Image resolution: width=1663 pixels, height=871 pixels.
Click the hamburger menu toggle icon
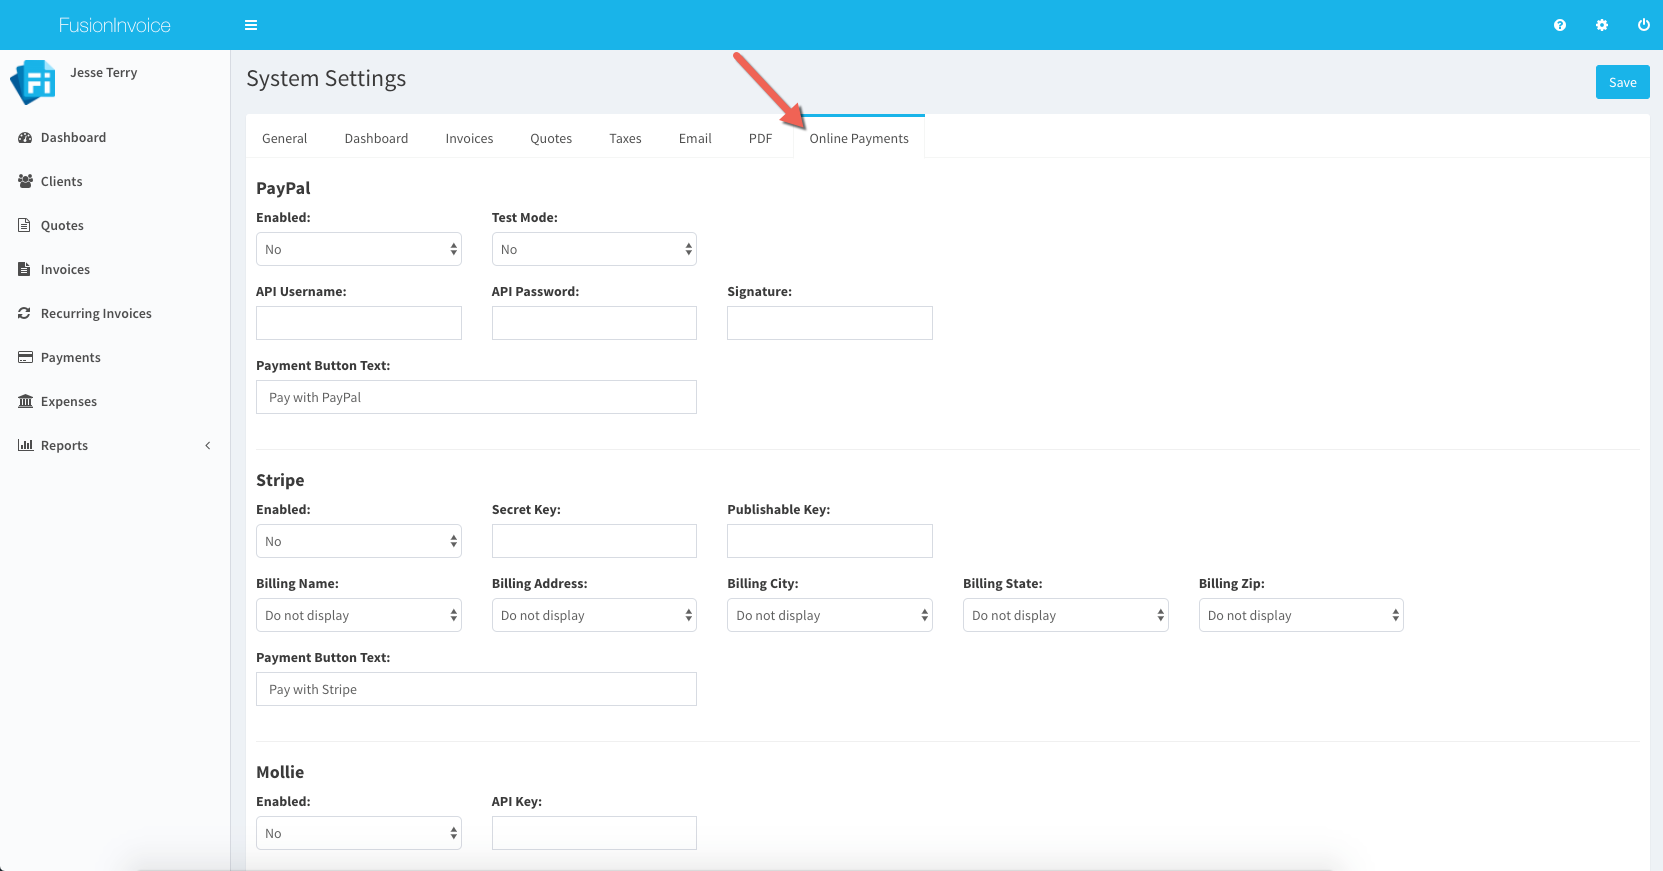(x=251, y=25)
